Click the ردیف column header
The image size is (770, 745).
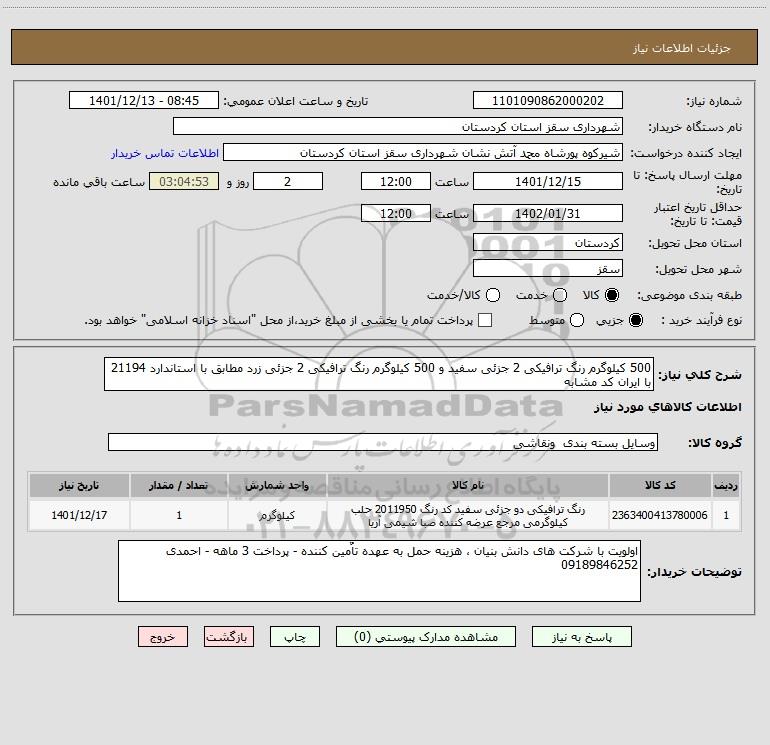pos(726,486)
